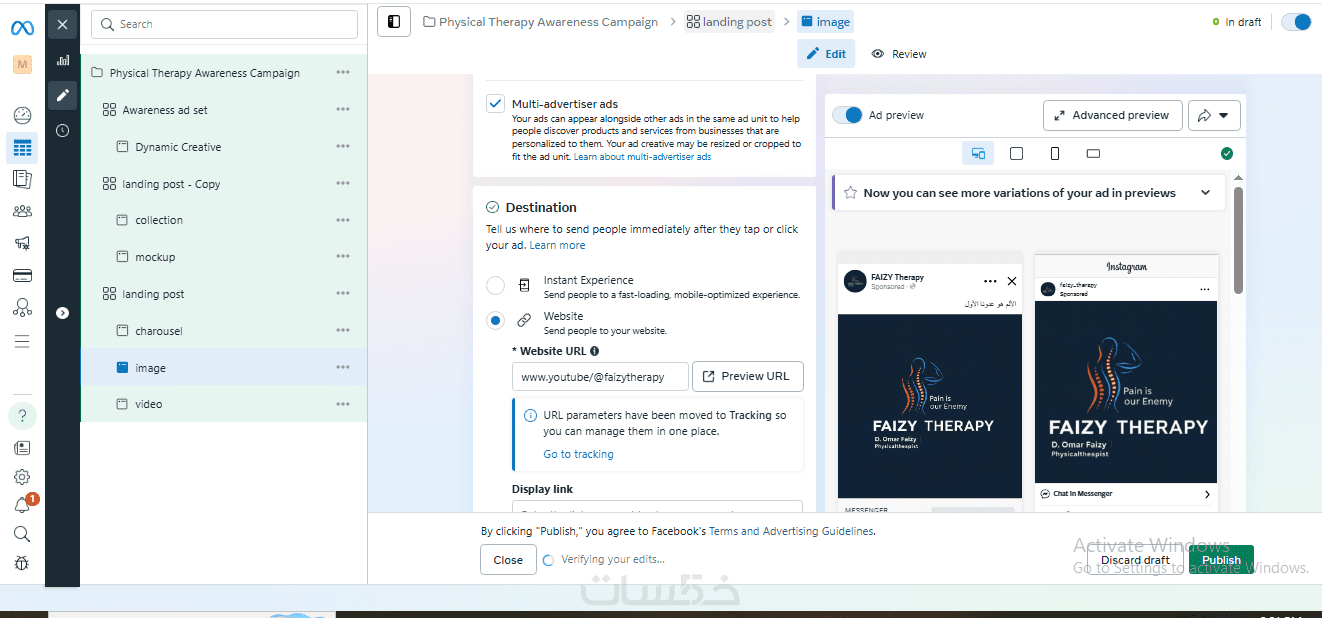The width and height of the screenshot is (1322, 618).
Task: Open the clock history icon
Action: click(63, 130)
